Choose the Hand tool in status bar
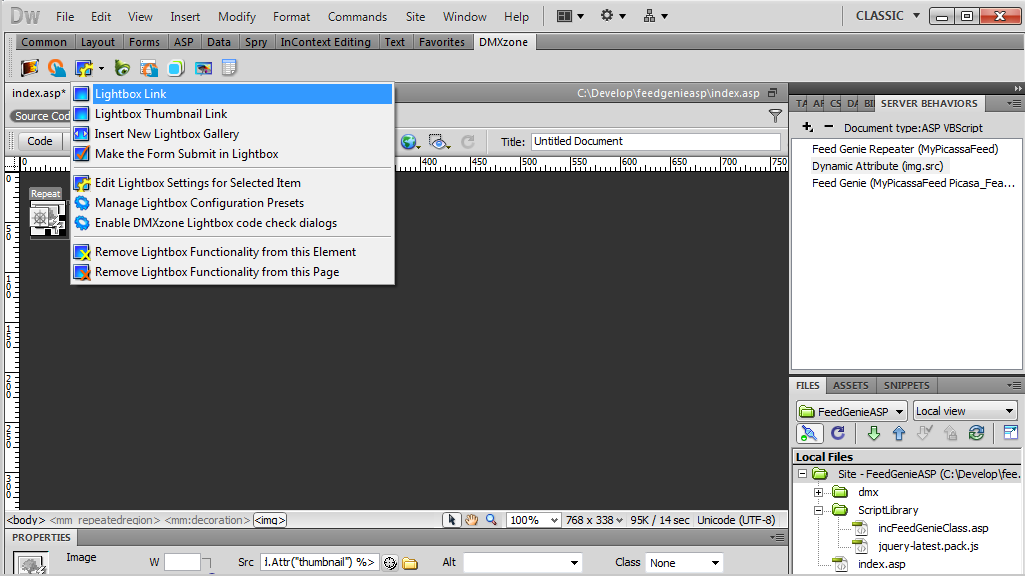 click(471, 520)
